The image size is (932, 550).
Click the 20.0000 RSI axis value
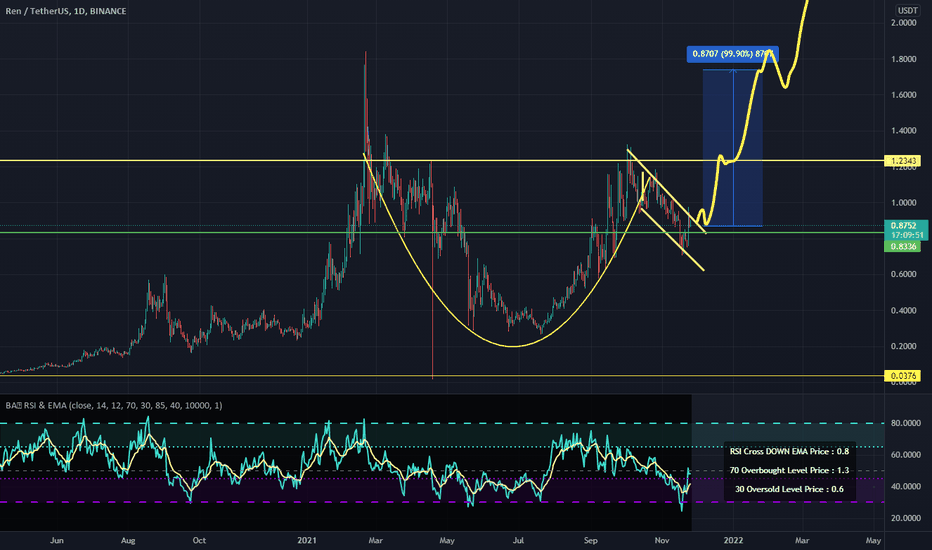point(905,518)
